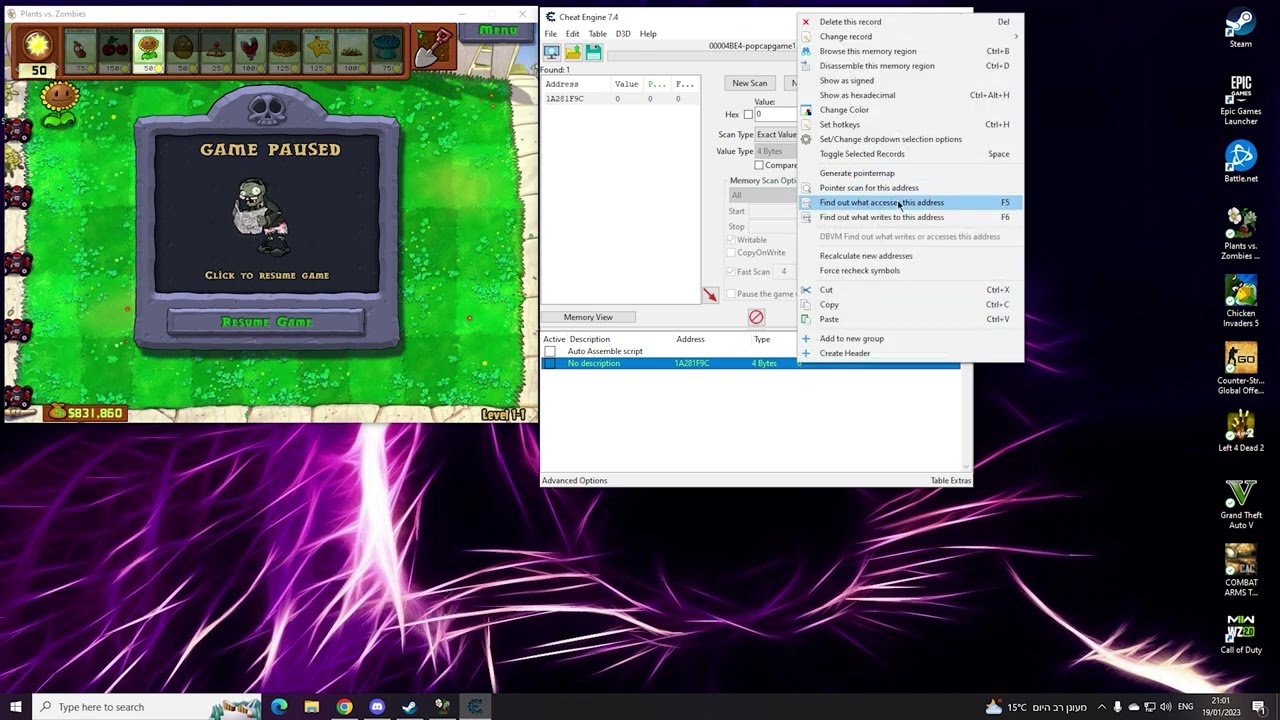Open Left 4 Dead 2 desktop icon

[1241, 431]
